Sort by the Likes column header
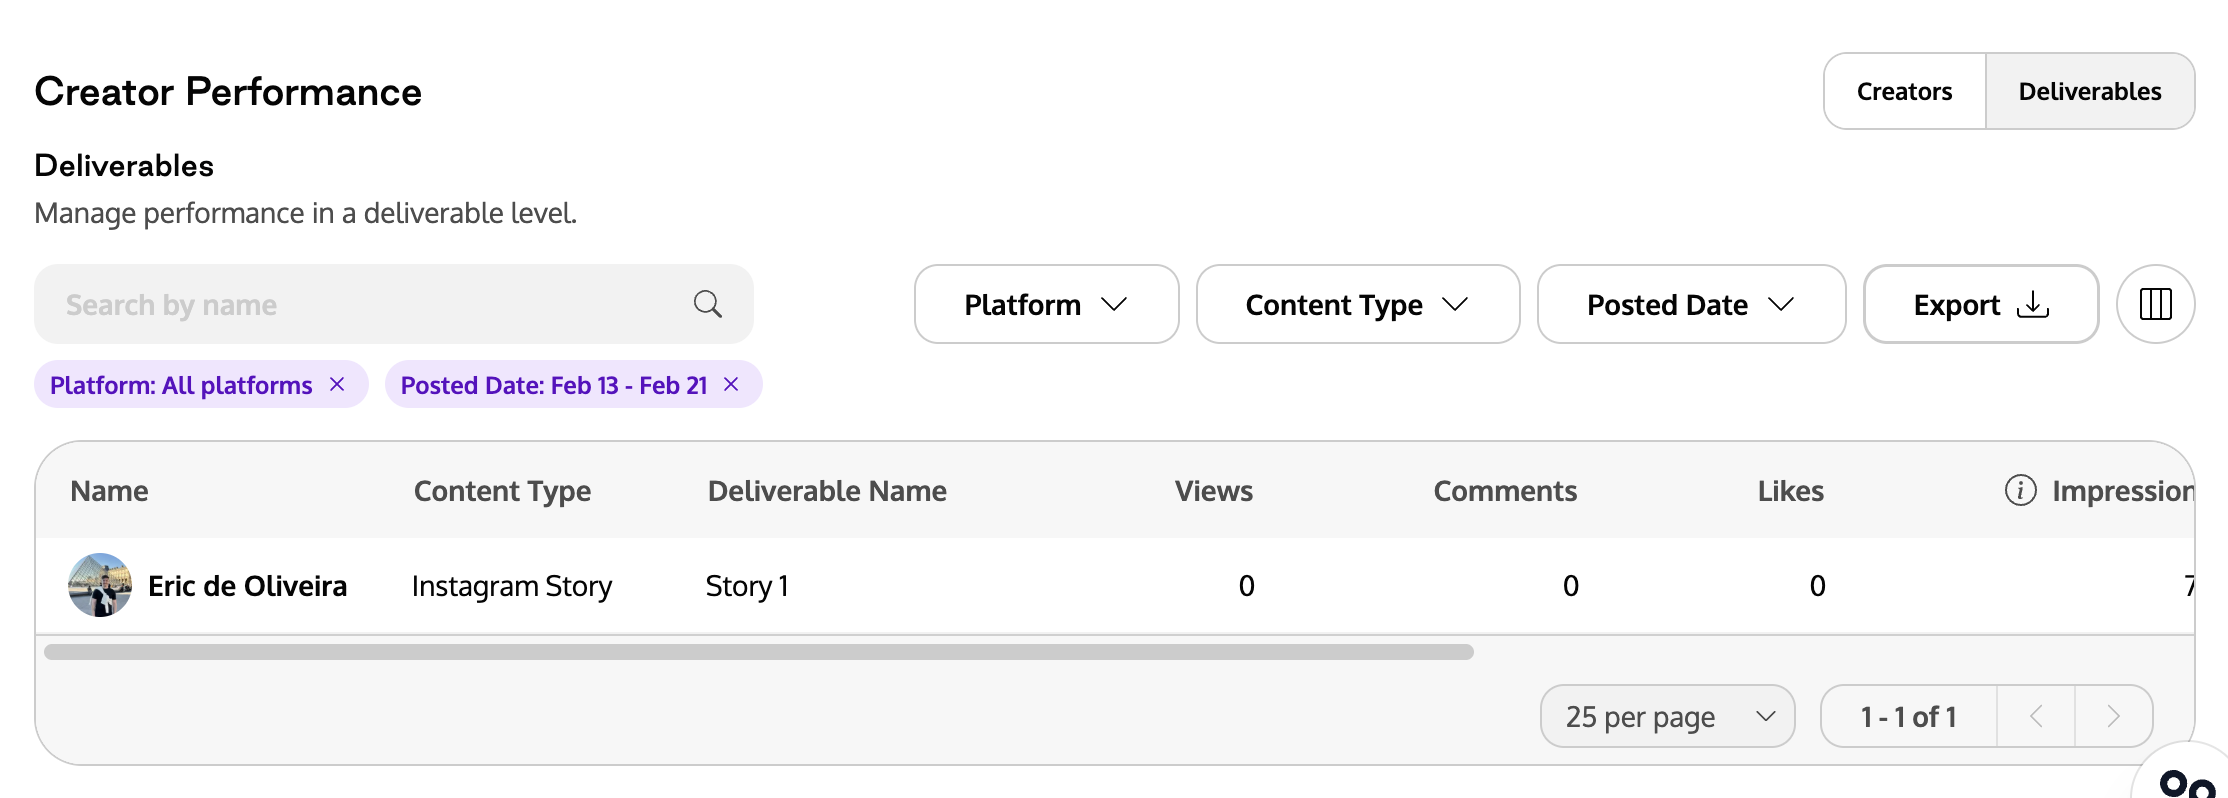The height and width of the screenshot is (798, 2228). click(1790, 491)
